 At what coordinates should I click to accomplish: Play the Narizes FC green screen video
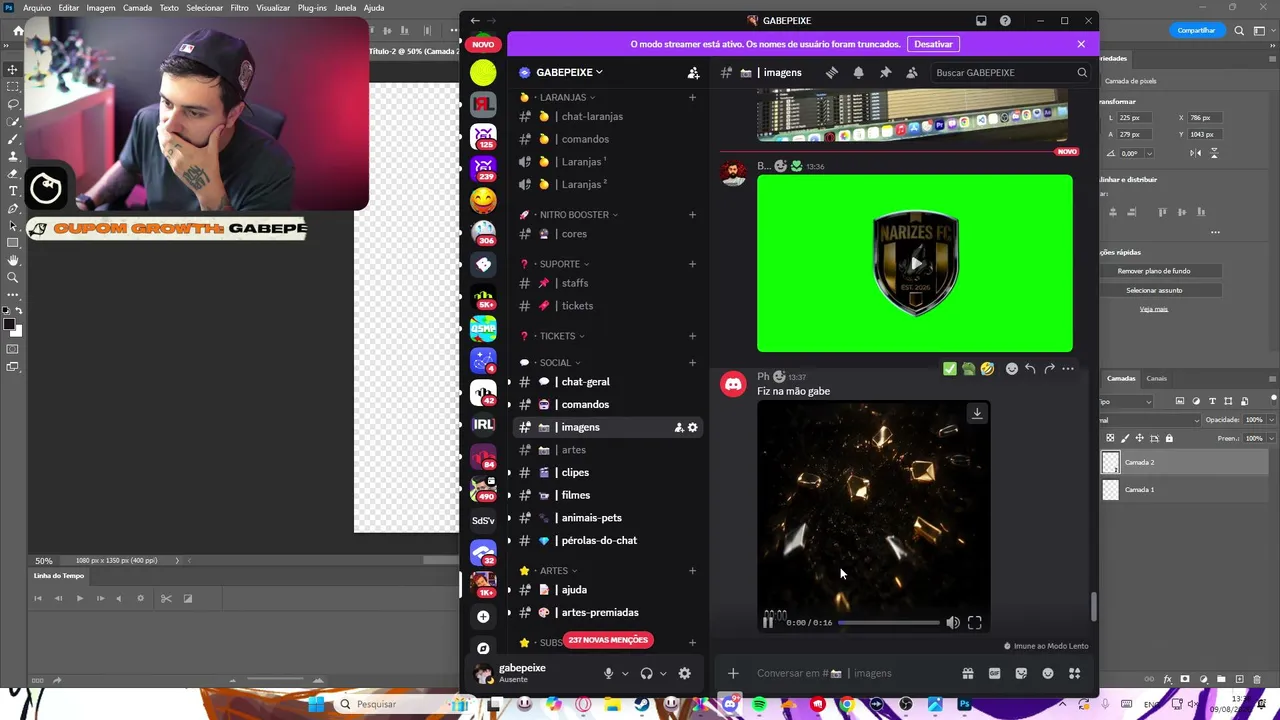pos(915,264)
